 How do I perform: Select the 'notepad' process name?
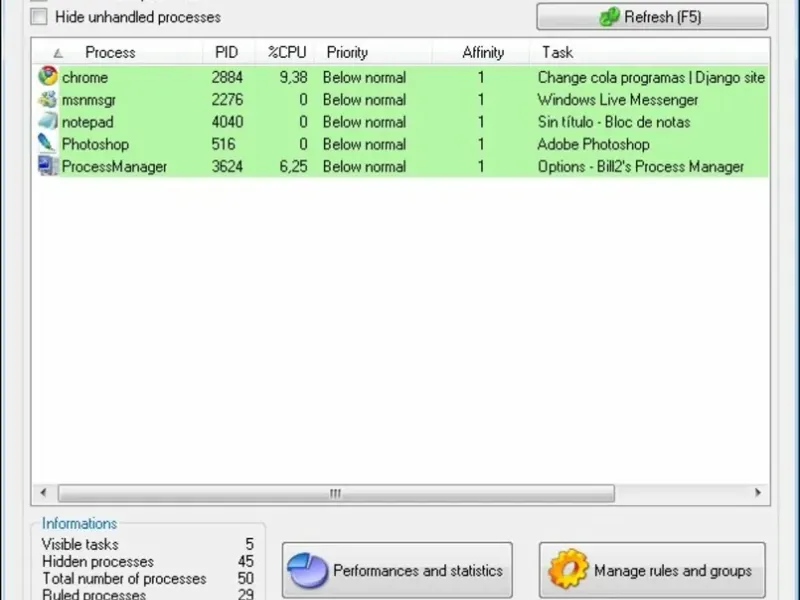coord(87,122)
